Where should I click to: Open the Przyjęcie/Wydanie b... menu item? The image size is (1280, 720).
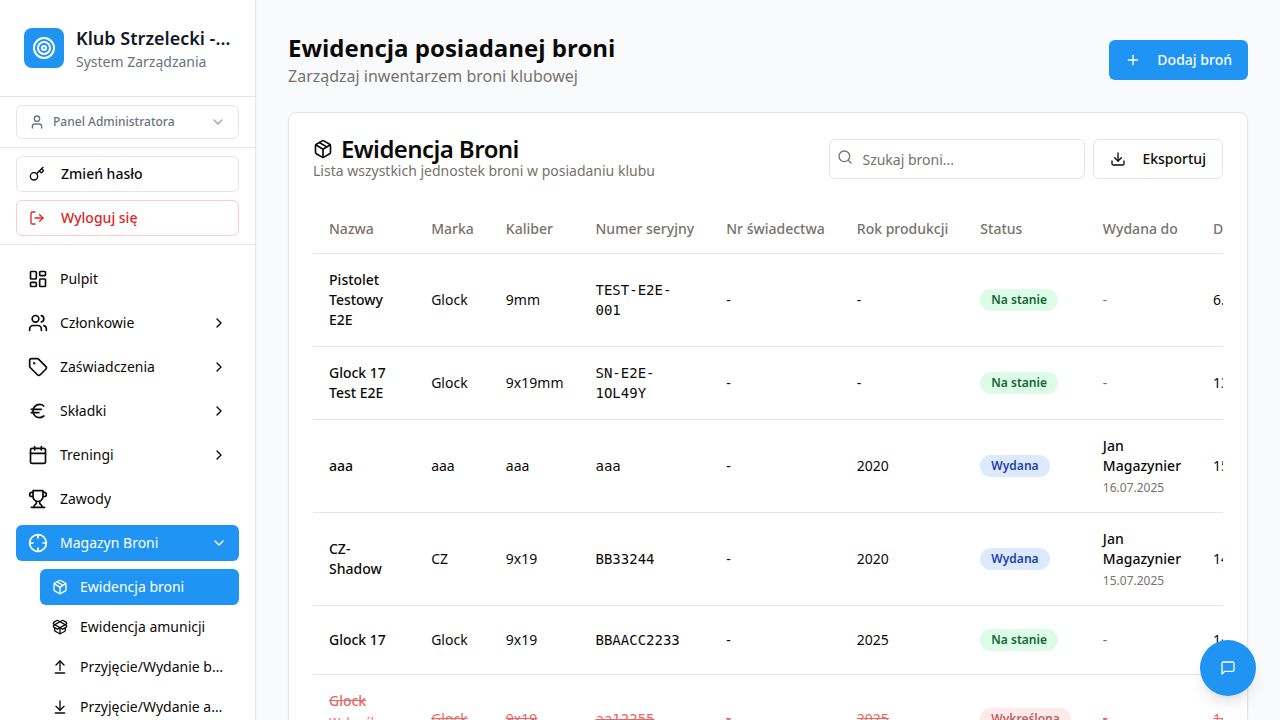point(139,667)
